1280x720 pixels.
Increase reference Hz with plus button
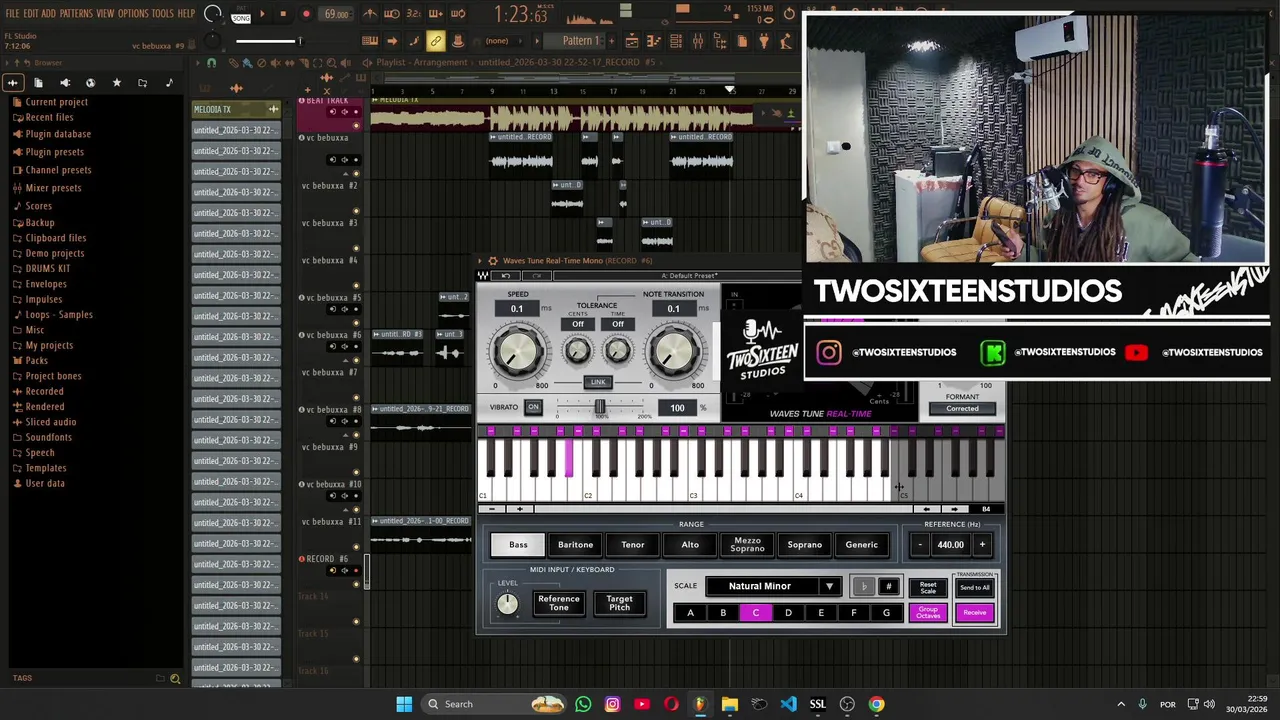982,545
